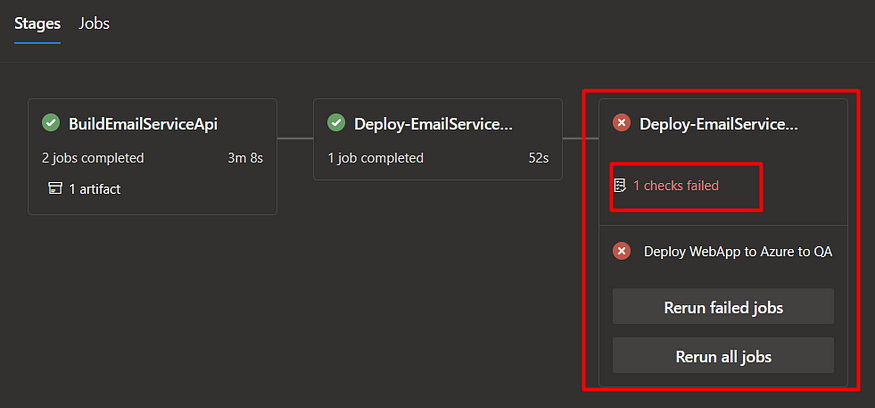Click the Rerun all jobs button
The height and width of the screenshot is (408, 875).
click(x=723, y=356)
